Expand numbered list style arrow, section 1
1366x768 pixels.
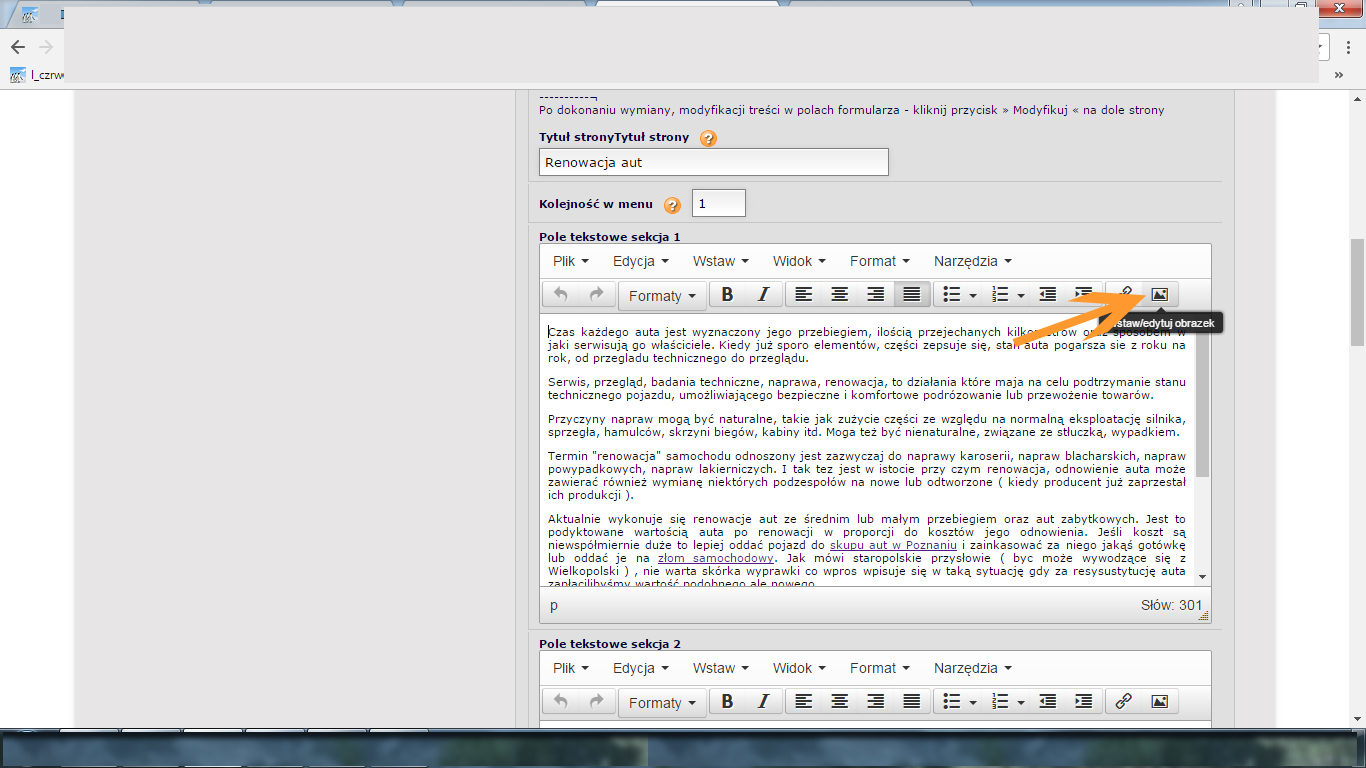pyautogui.click(x=1020, y=296)
